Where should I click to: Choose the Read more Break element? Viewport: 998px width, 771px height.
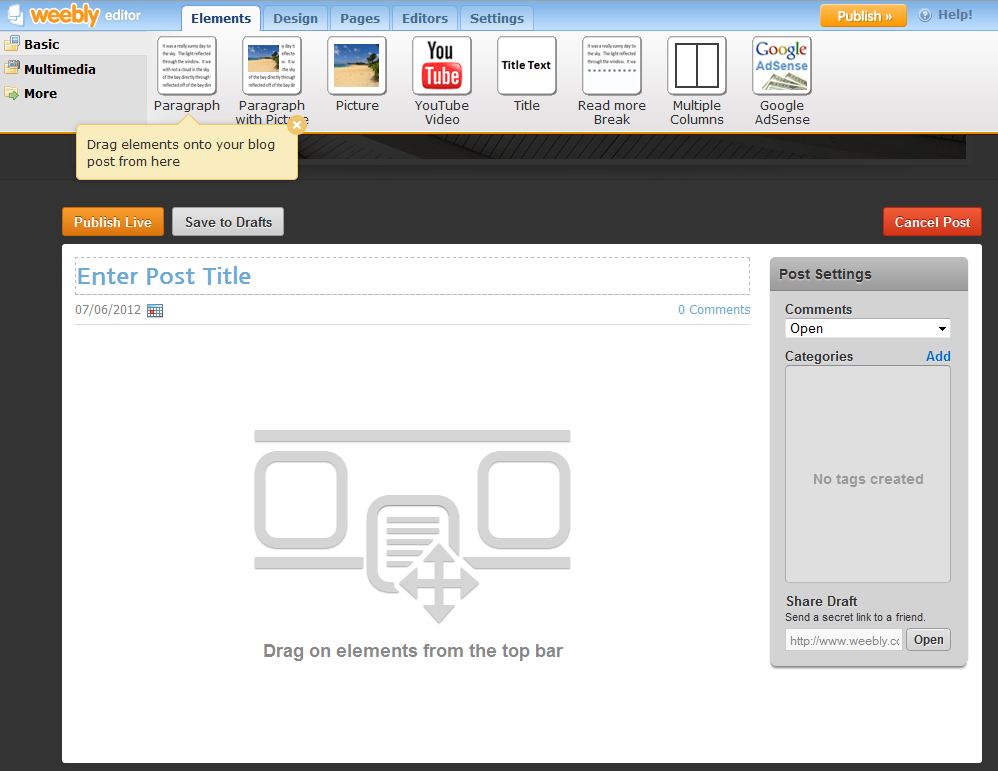tap(611, 66)
